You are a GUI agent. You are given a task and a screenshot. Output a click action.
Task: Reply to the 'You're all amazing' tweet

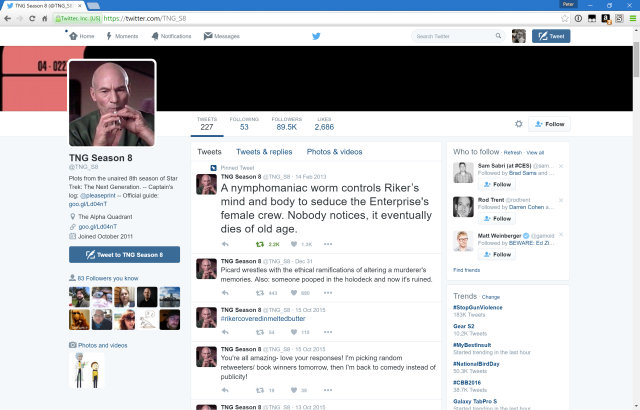click(225, 390)
